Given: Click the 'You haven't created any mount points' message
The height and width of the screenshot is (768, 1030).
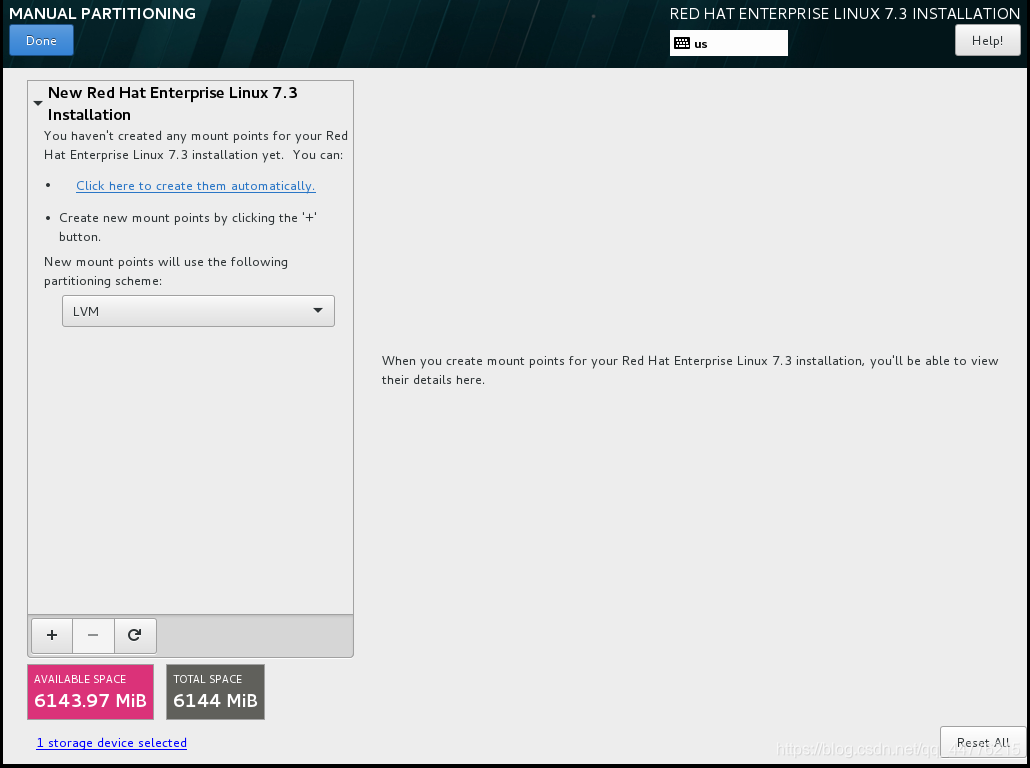Looking at the screenshot, I should tap(196, 145).
